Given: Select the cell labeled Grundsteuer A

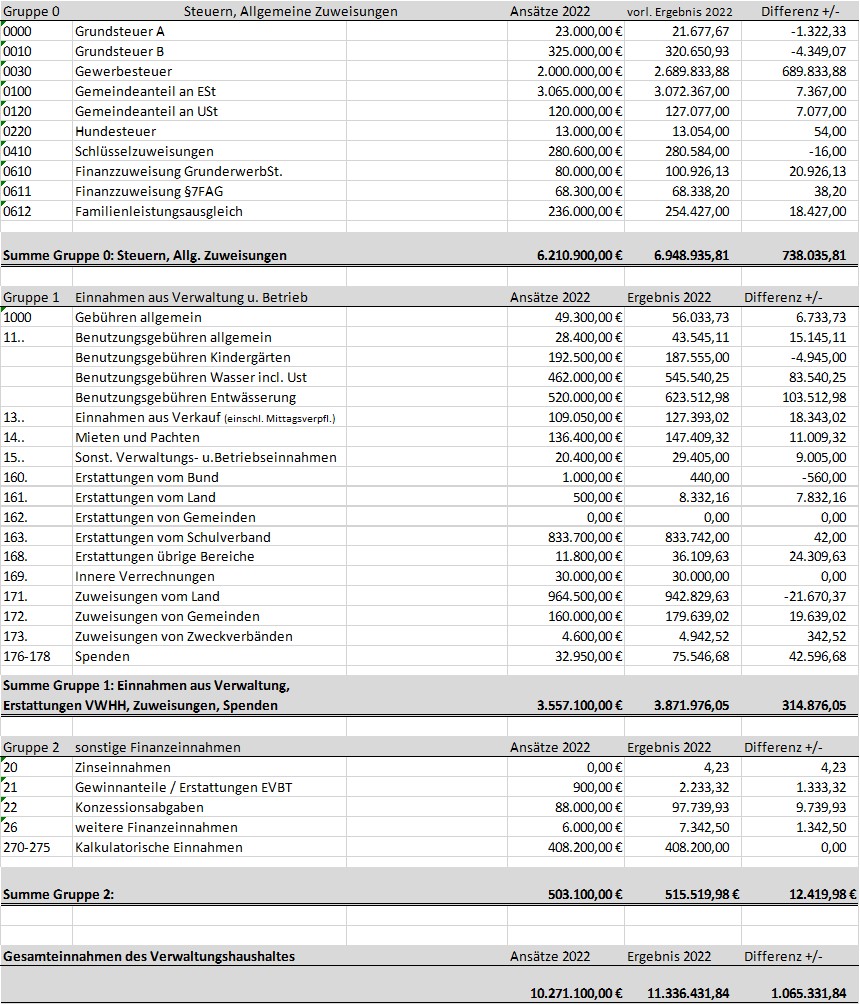Looking at the screenshot, I should pos(209,31).
